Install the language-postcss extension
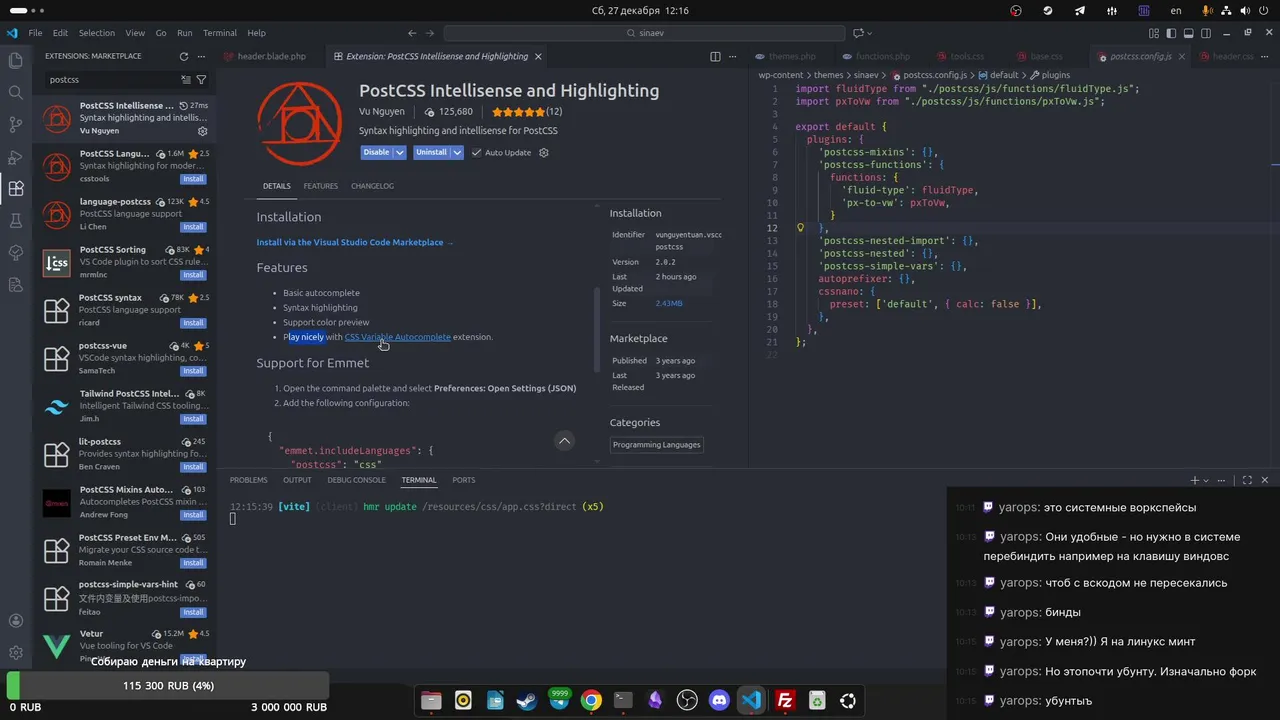1280x720 pixels. 193,227
